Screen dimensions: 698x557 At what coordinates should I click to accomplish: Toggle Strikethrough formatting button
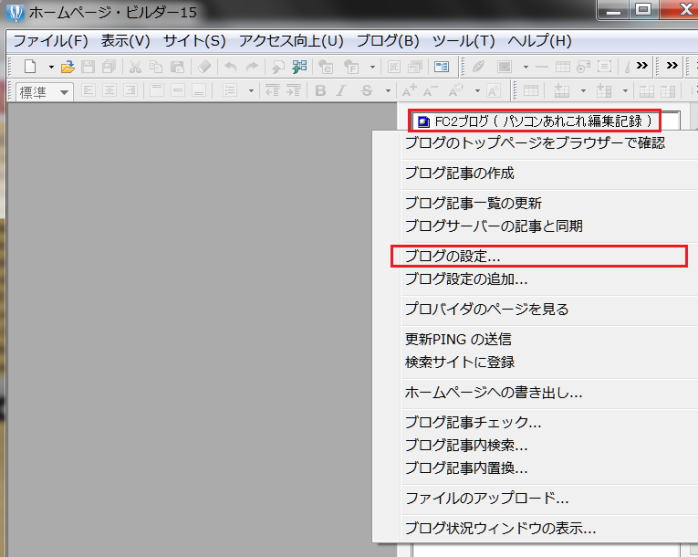click(366, 91)
